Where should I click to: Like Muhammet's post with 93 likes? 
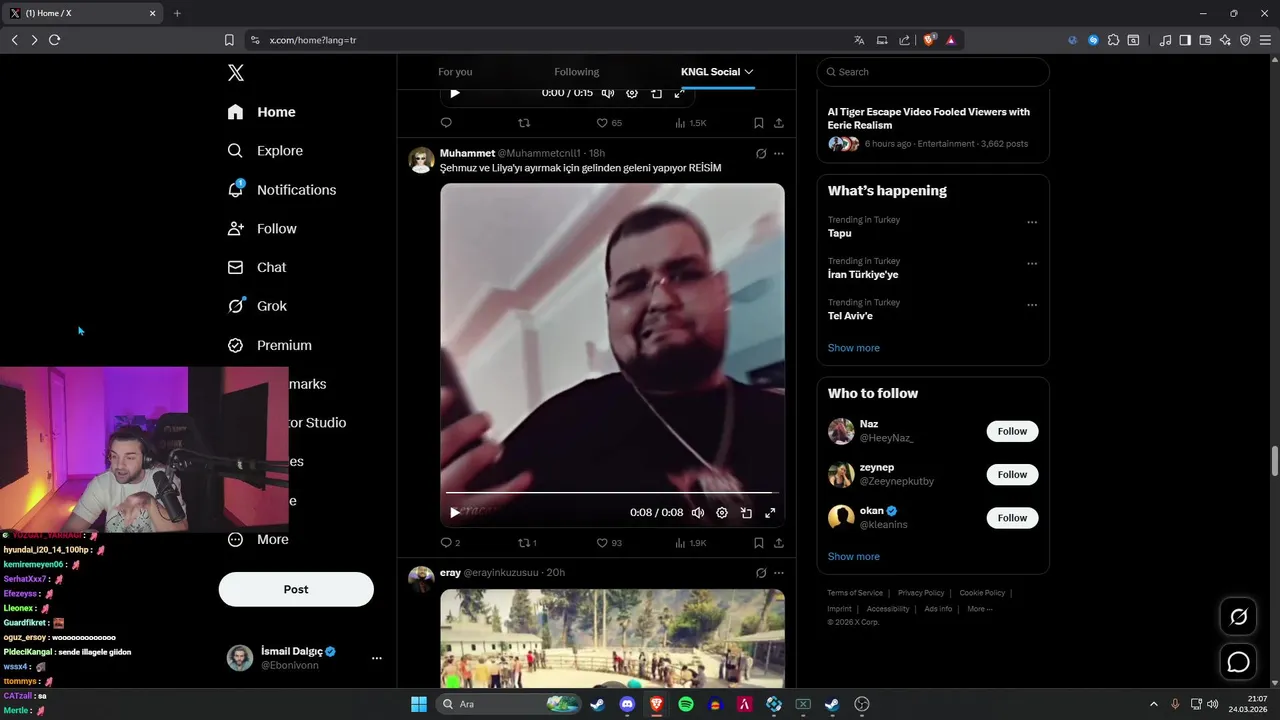point(609,543)
